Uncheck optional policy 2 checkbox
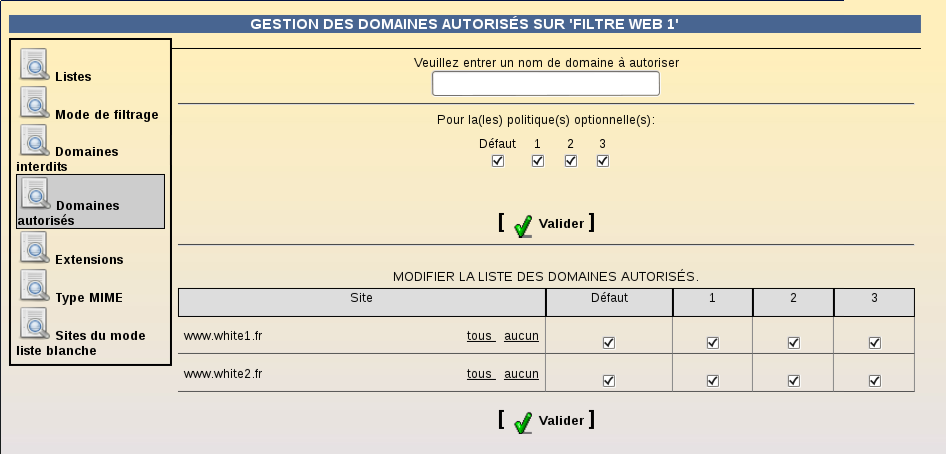 point(571,161)
